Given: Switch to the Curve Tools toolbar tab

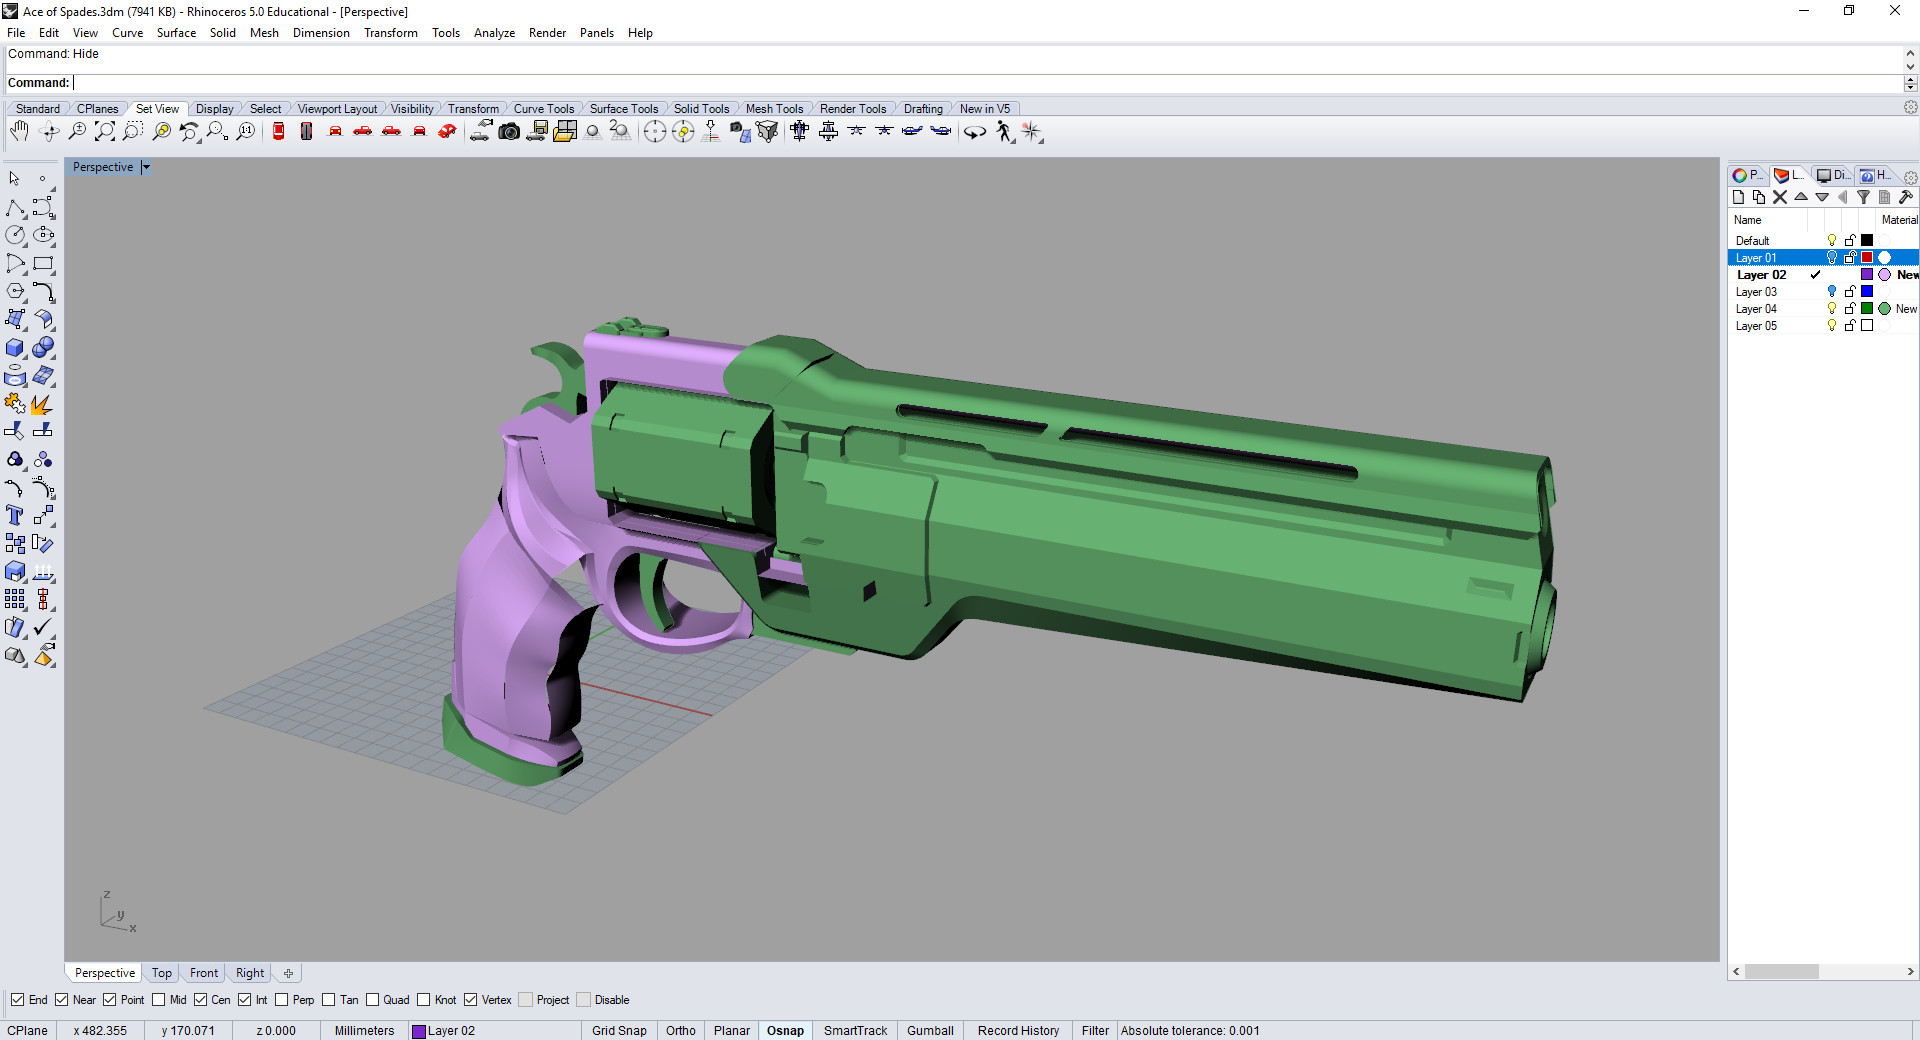Looking at the screenshot, I should [x=544, y=109].
